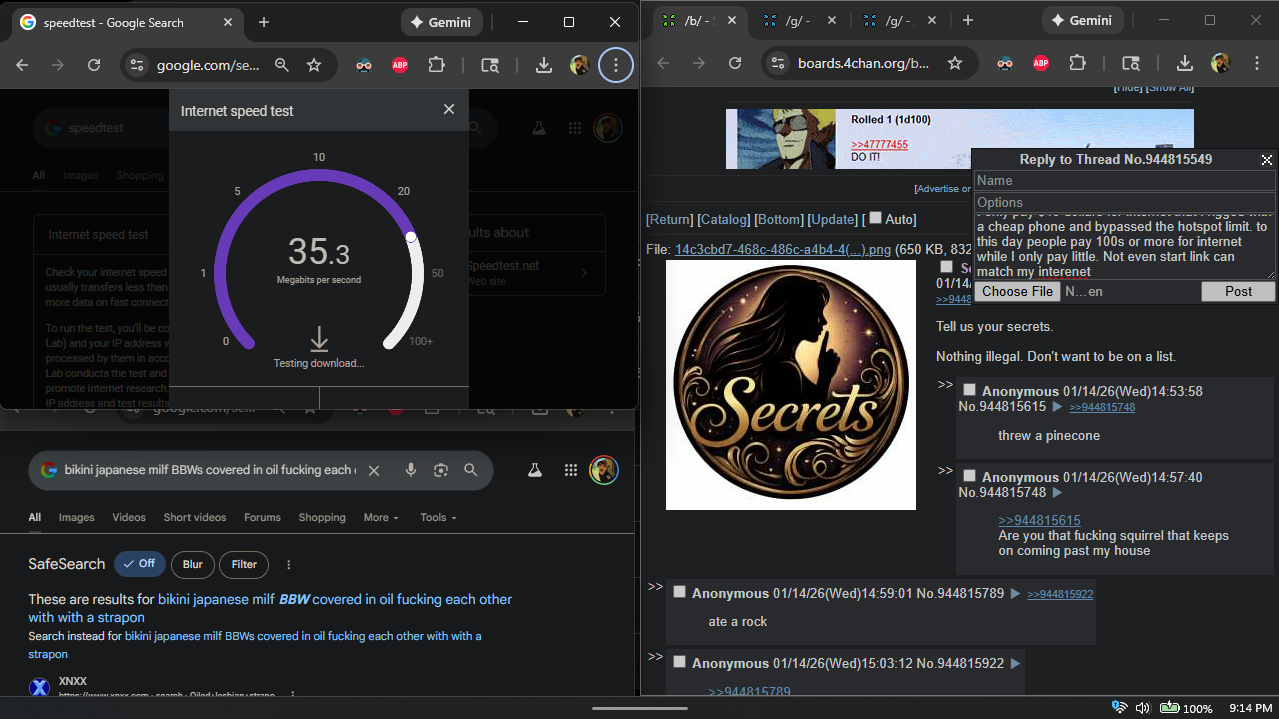Open the Tools dropdown in search results
Screen dimensions: 1279x719
(438, 518)
